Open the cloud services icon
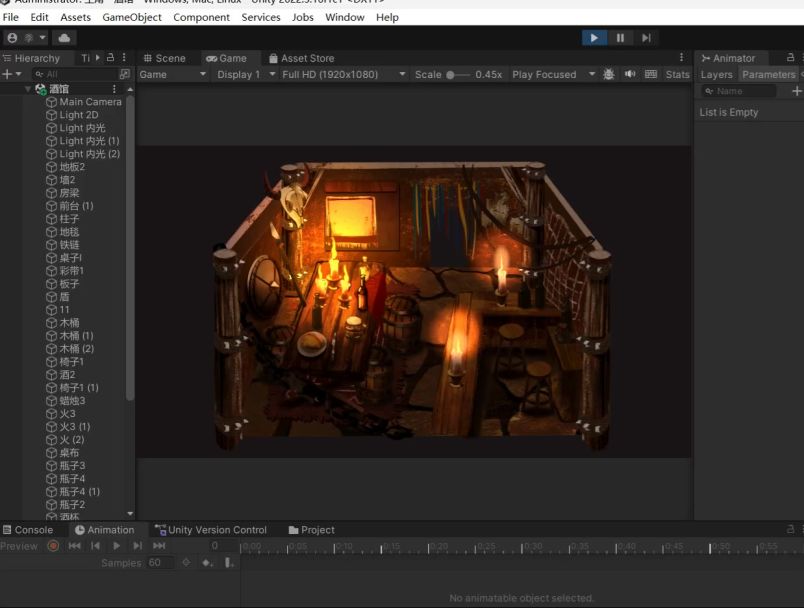The width and height of the screenshot is (804, 608). coord(64,38)
